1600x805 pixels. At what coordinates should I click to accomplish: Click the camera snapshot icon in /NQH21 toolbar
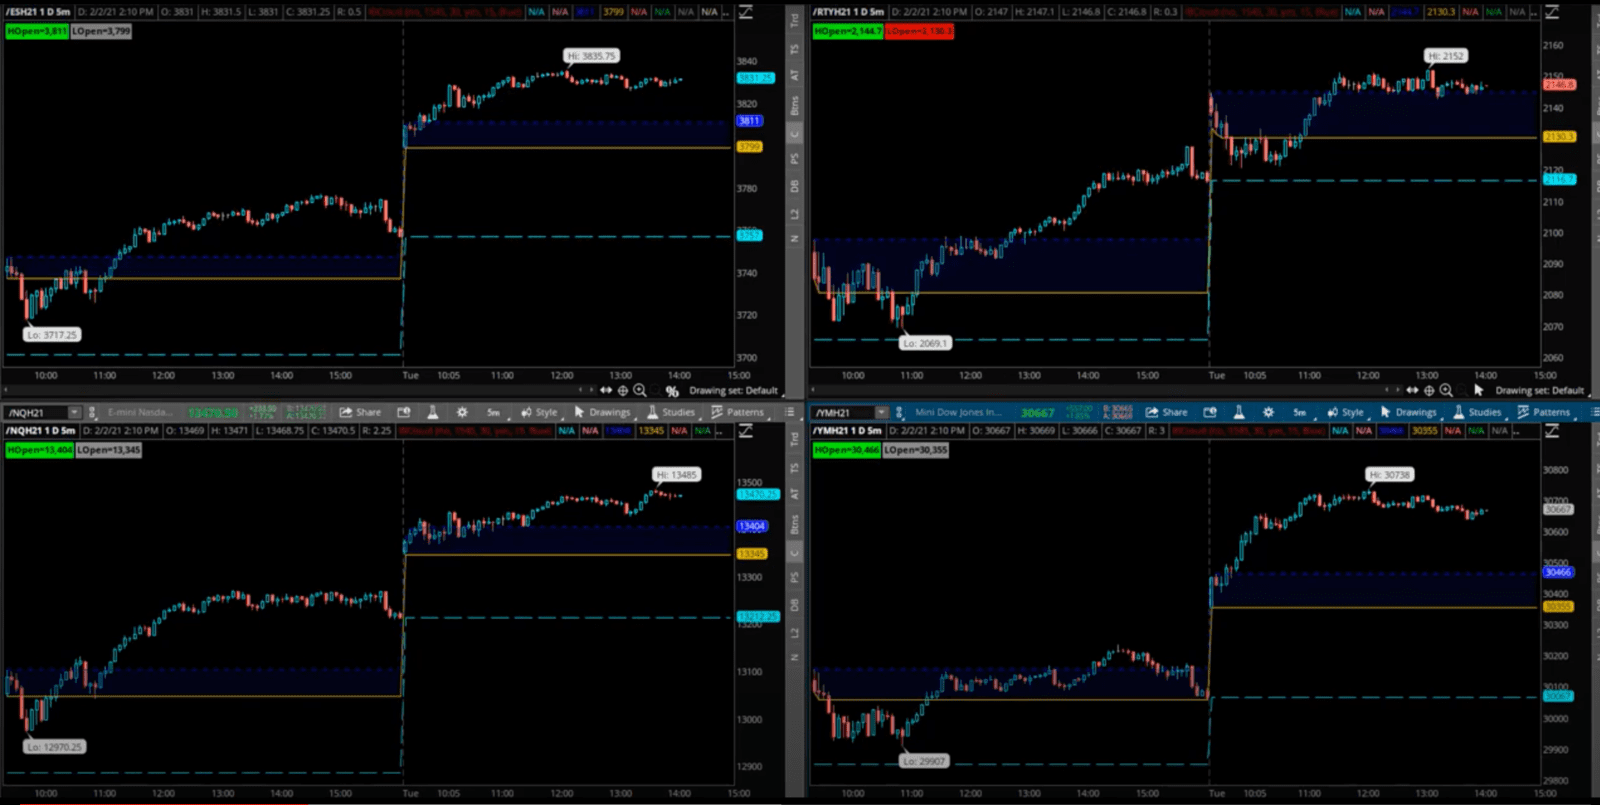pos(404,412)
